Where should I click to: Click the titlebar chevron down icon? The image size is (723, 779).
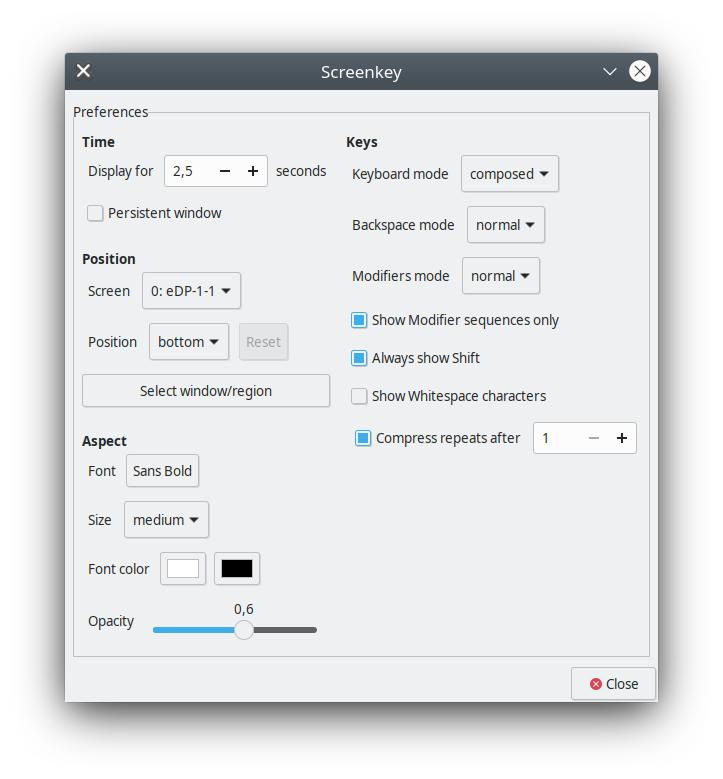point(610,72)
